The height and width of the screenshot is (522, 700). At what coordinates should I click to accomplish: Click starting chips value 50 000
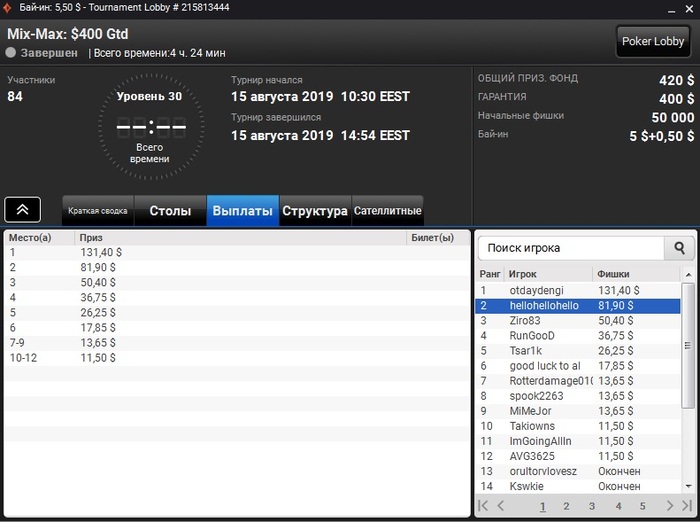pos(673,117)
